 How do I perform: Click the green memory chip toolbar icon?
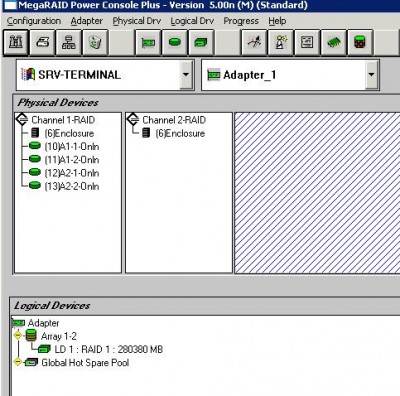point(333,42)
